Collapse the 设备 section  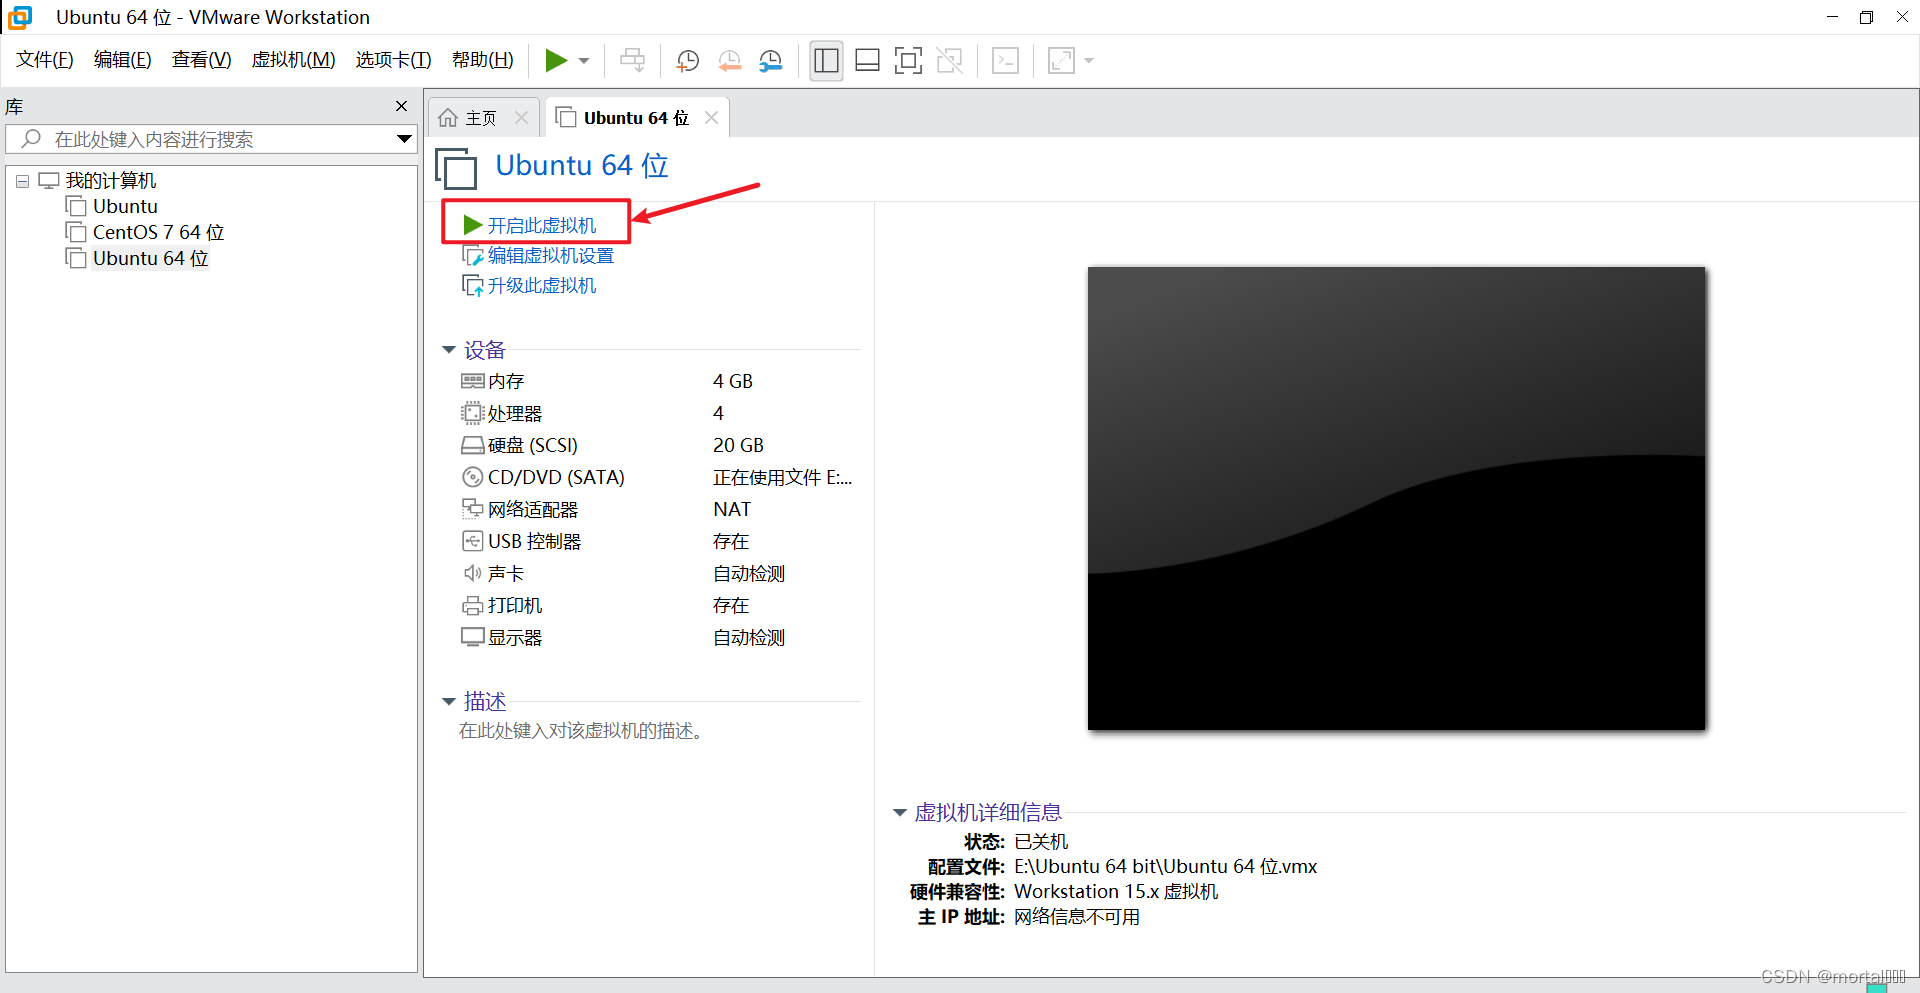pyautogui.click(x=449, y=350)
